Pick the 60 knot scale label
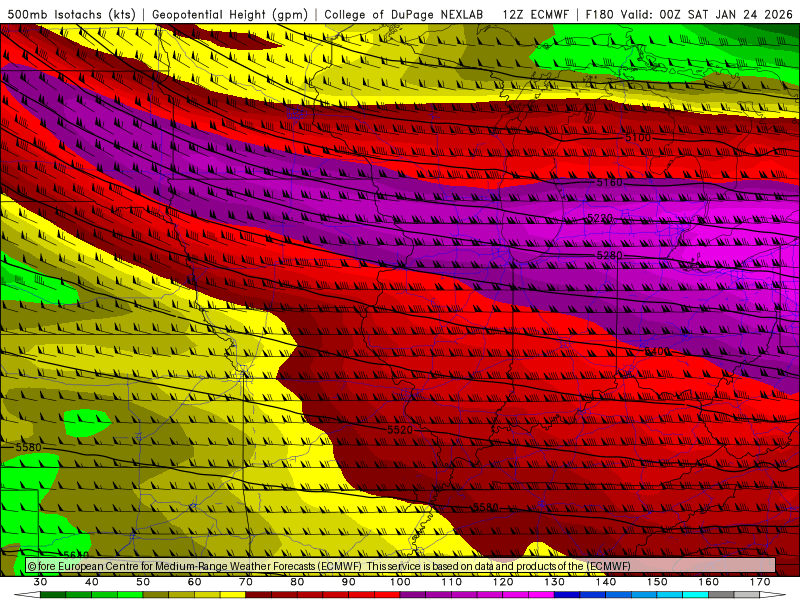Viewport: 800px width, 600px height. point(194,582)
